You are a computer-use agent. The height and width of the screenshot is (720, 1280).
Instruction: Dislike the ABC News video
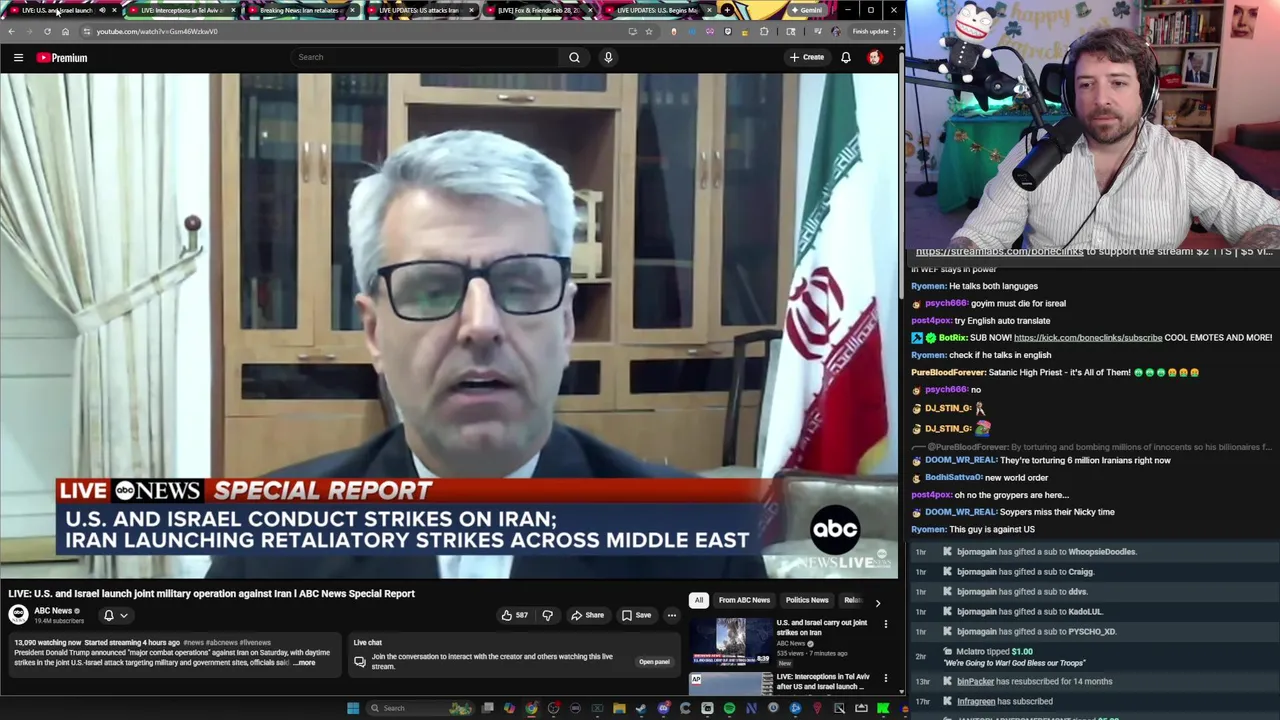[x=547, y=615]
